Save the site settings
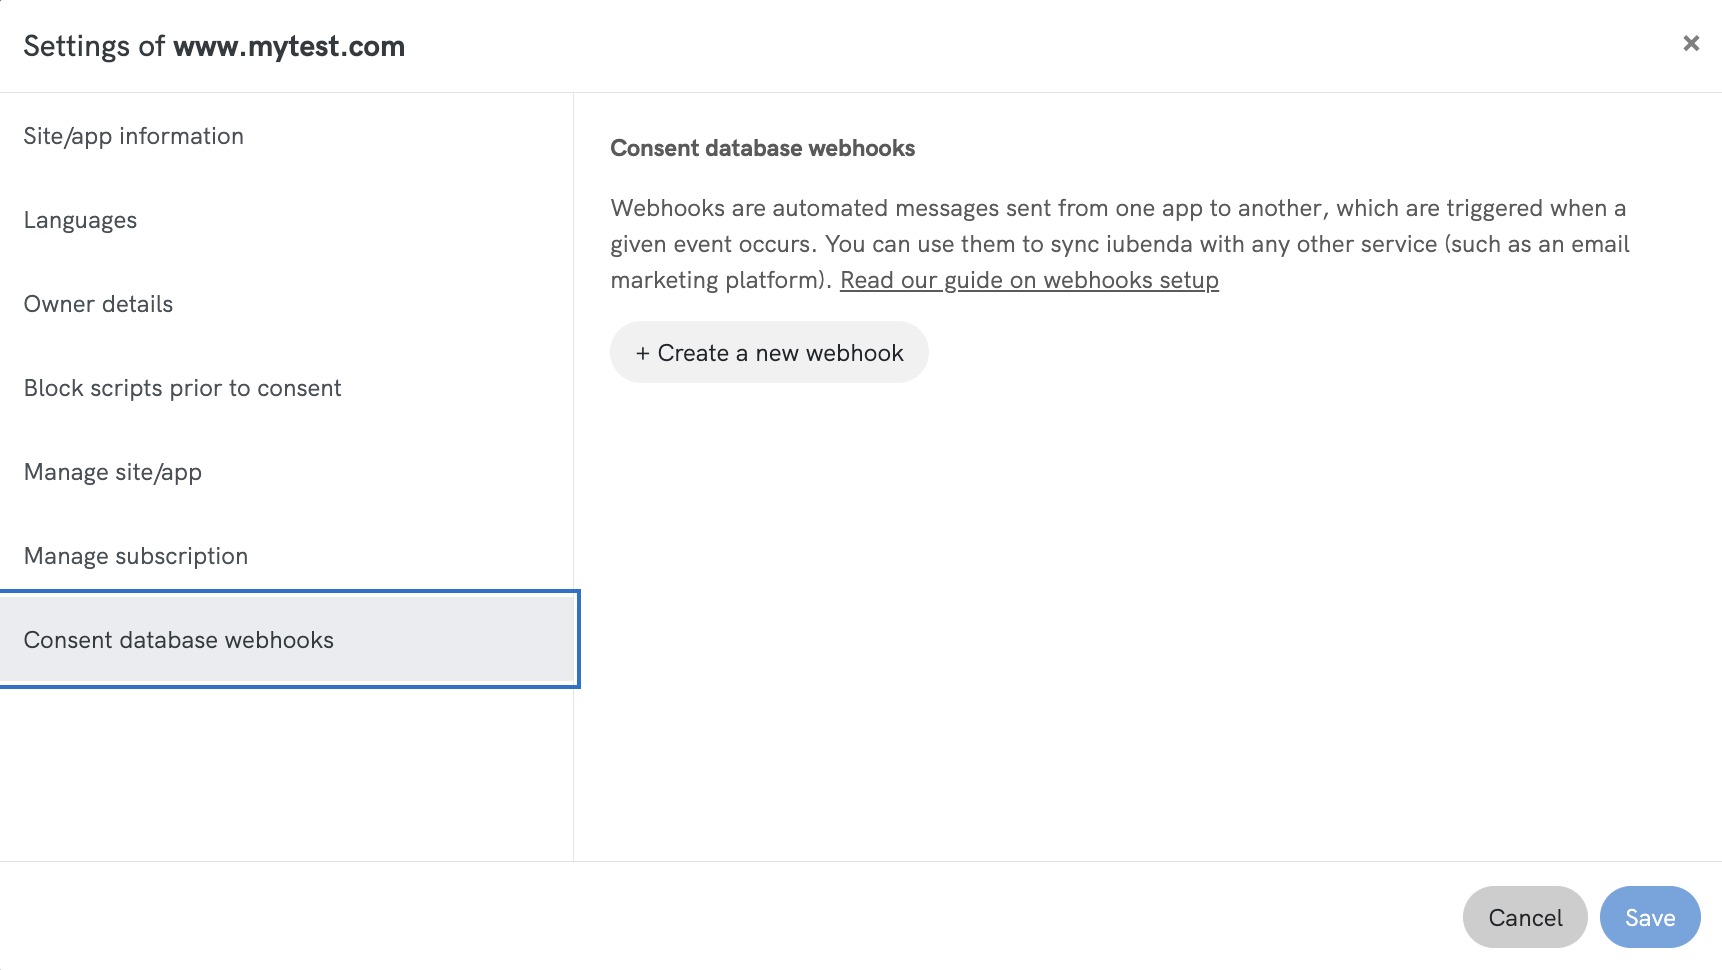Viewport: 1722px width, 970px height. click(x=1649, y=917)
